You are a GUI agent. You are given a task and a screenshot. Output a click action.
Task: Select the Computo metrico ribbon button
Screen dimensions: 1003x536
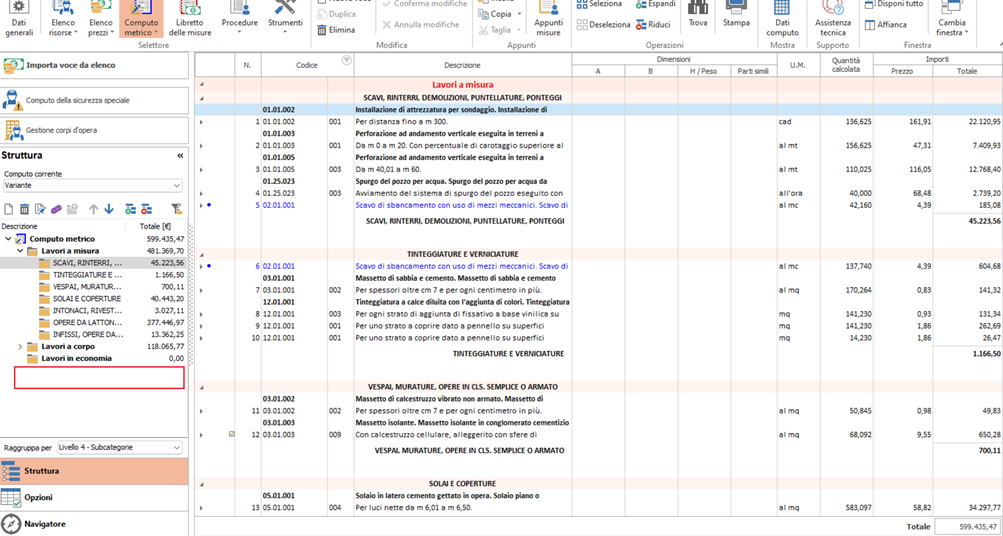pos(141,19)
